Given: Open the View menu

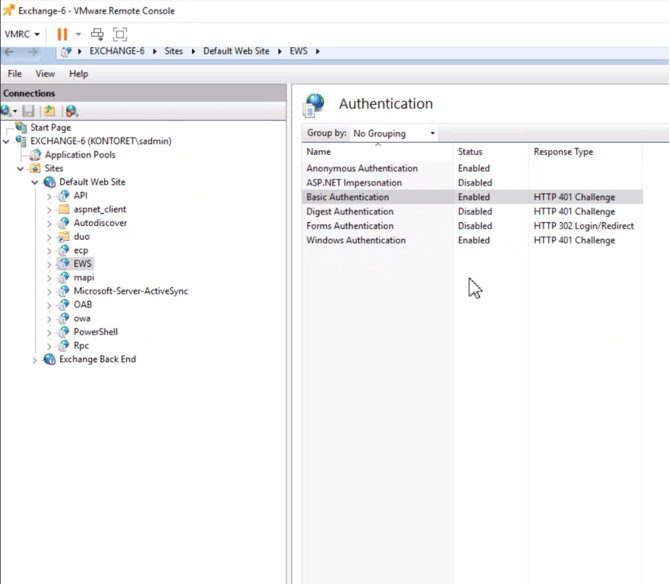Looking at the screenshot, I should coord(45,74).
